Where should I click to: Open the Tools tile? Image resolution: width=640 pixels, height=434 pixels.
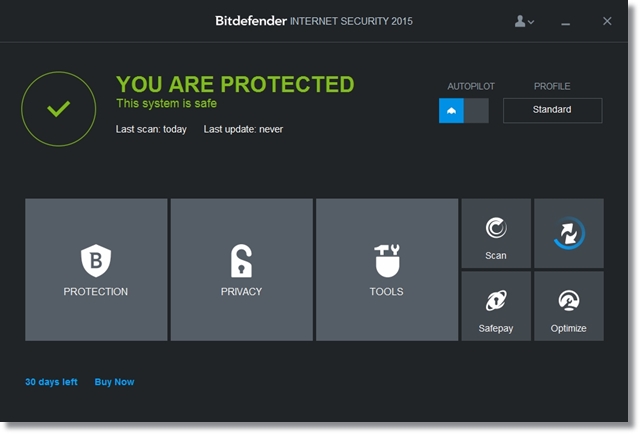[387, 269]
